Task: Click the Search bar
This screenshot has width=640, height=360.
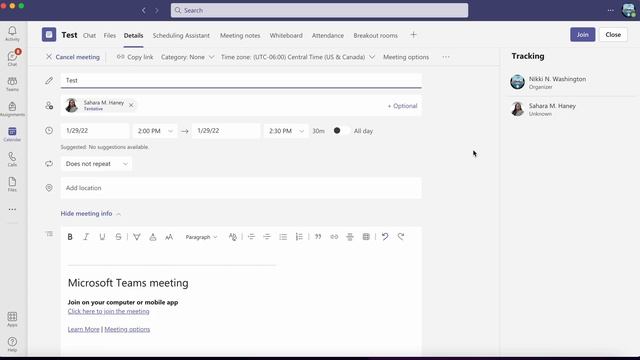Action: (319, 10)
